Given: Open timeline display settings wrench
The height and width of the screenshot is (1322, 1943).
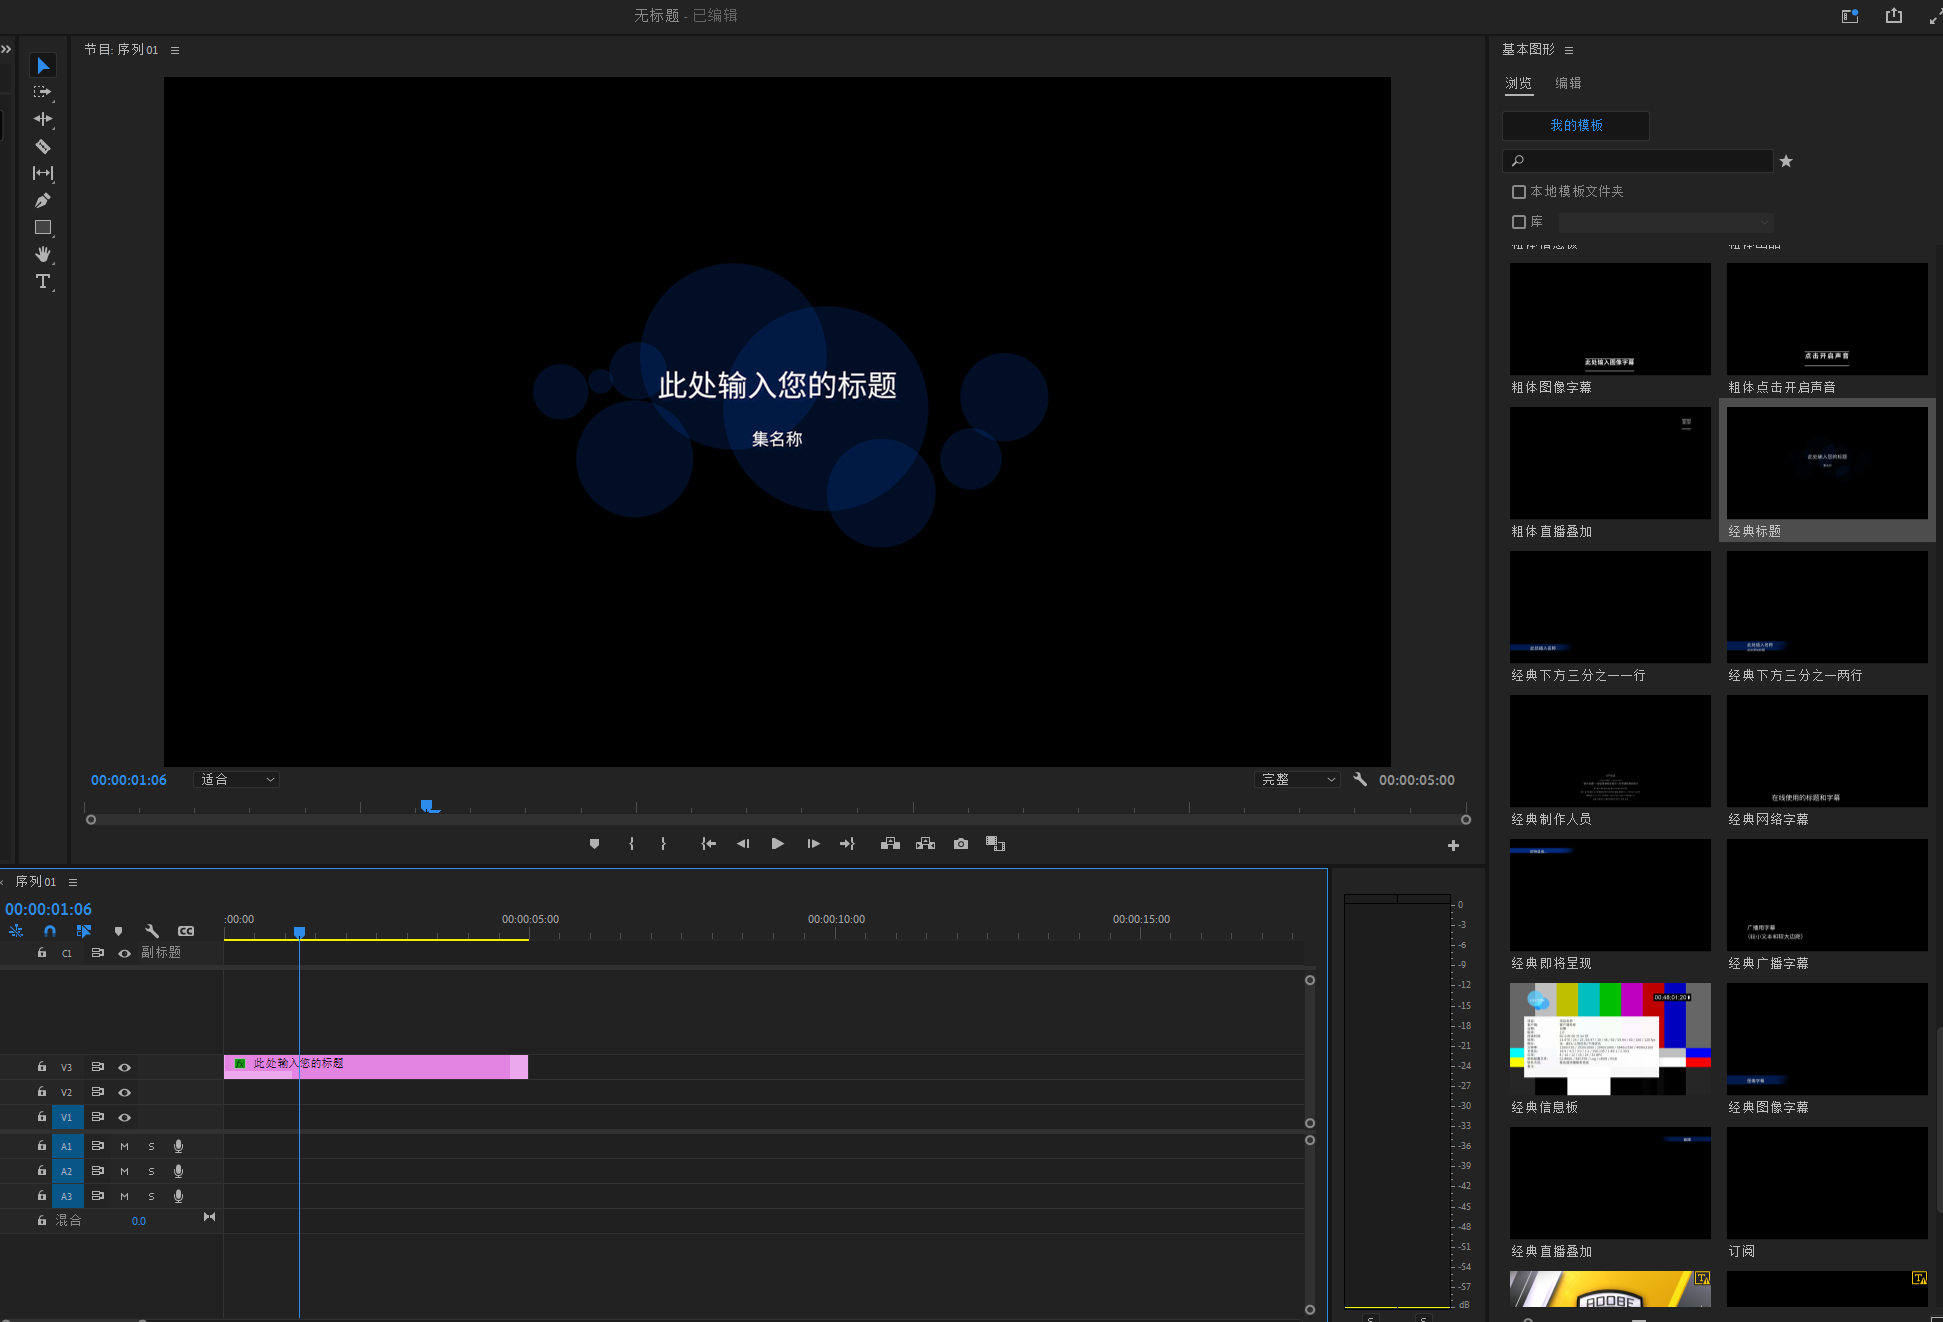Looking at the screenshot, I should click(x=152, y=931).
